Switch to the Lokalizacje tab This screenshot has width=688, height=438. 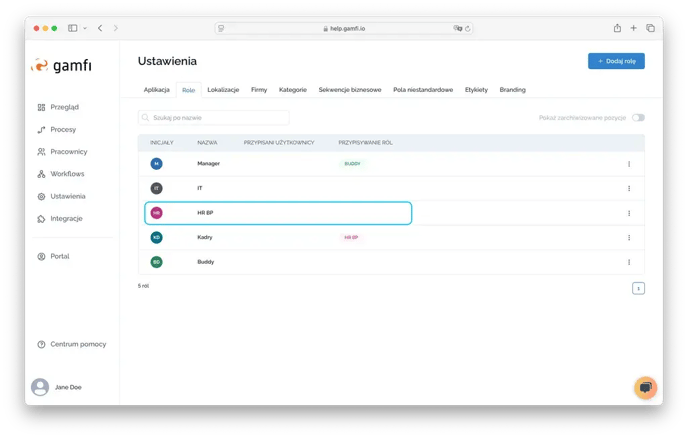[223, 90]
